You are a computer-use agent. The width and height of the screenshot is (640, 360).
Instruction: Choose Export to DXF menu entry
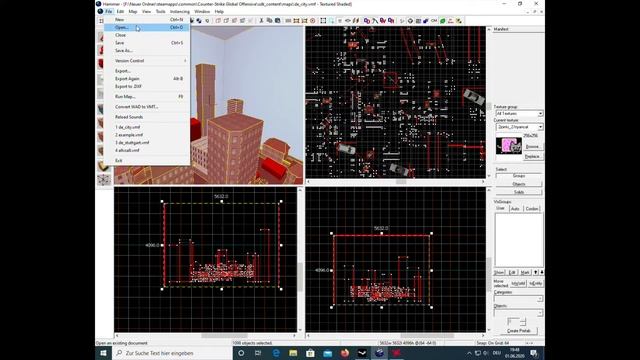pyautogui.click(x=147, y=87)
